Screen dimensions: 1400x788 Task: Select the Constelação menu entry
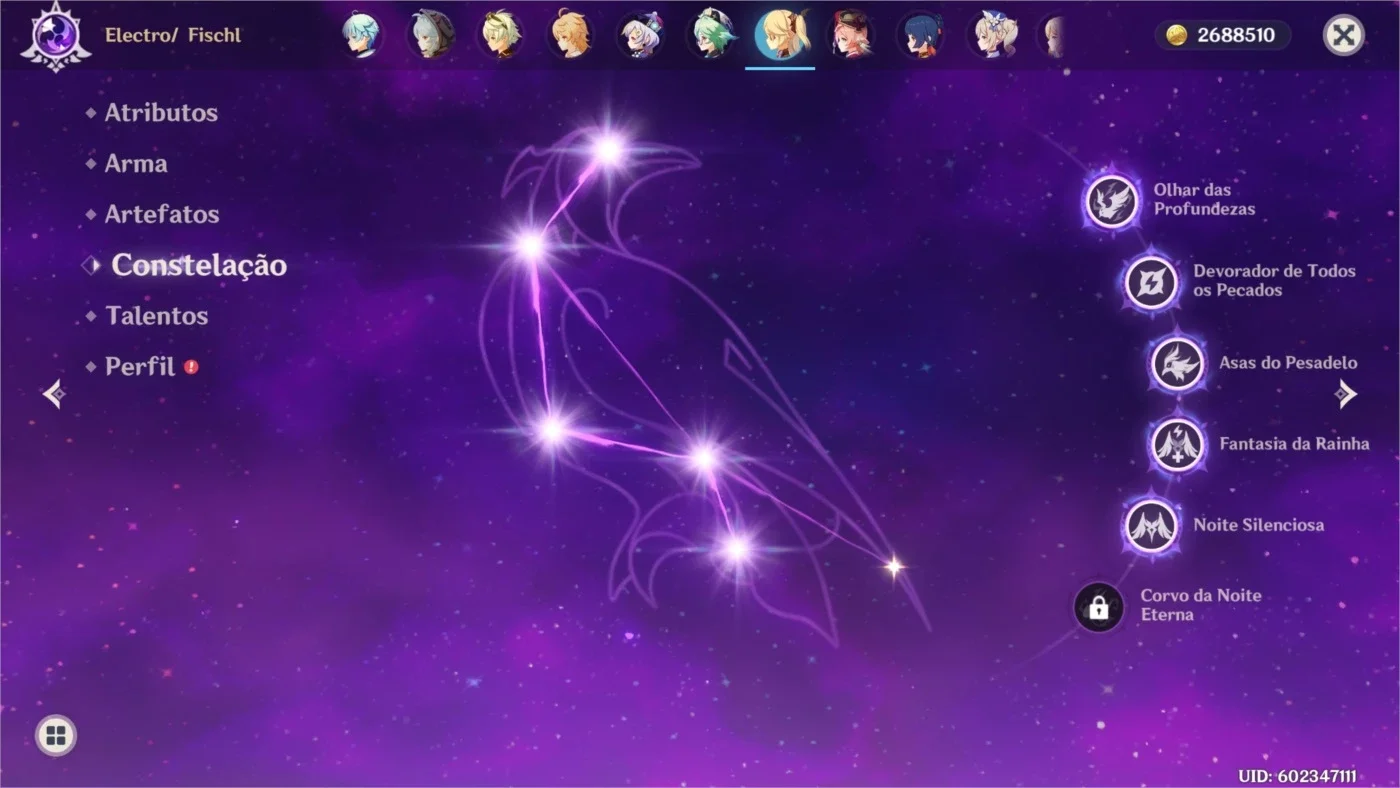199,265
